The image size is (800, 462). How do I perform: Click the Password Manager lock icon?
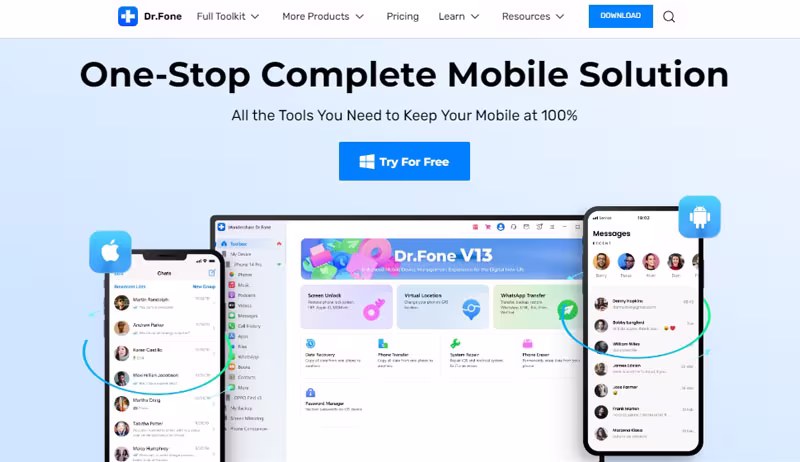pos(310,393)
